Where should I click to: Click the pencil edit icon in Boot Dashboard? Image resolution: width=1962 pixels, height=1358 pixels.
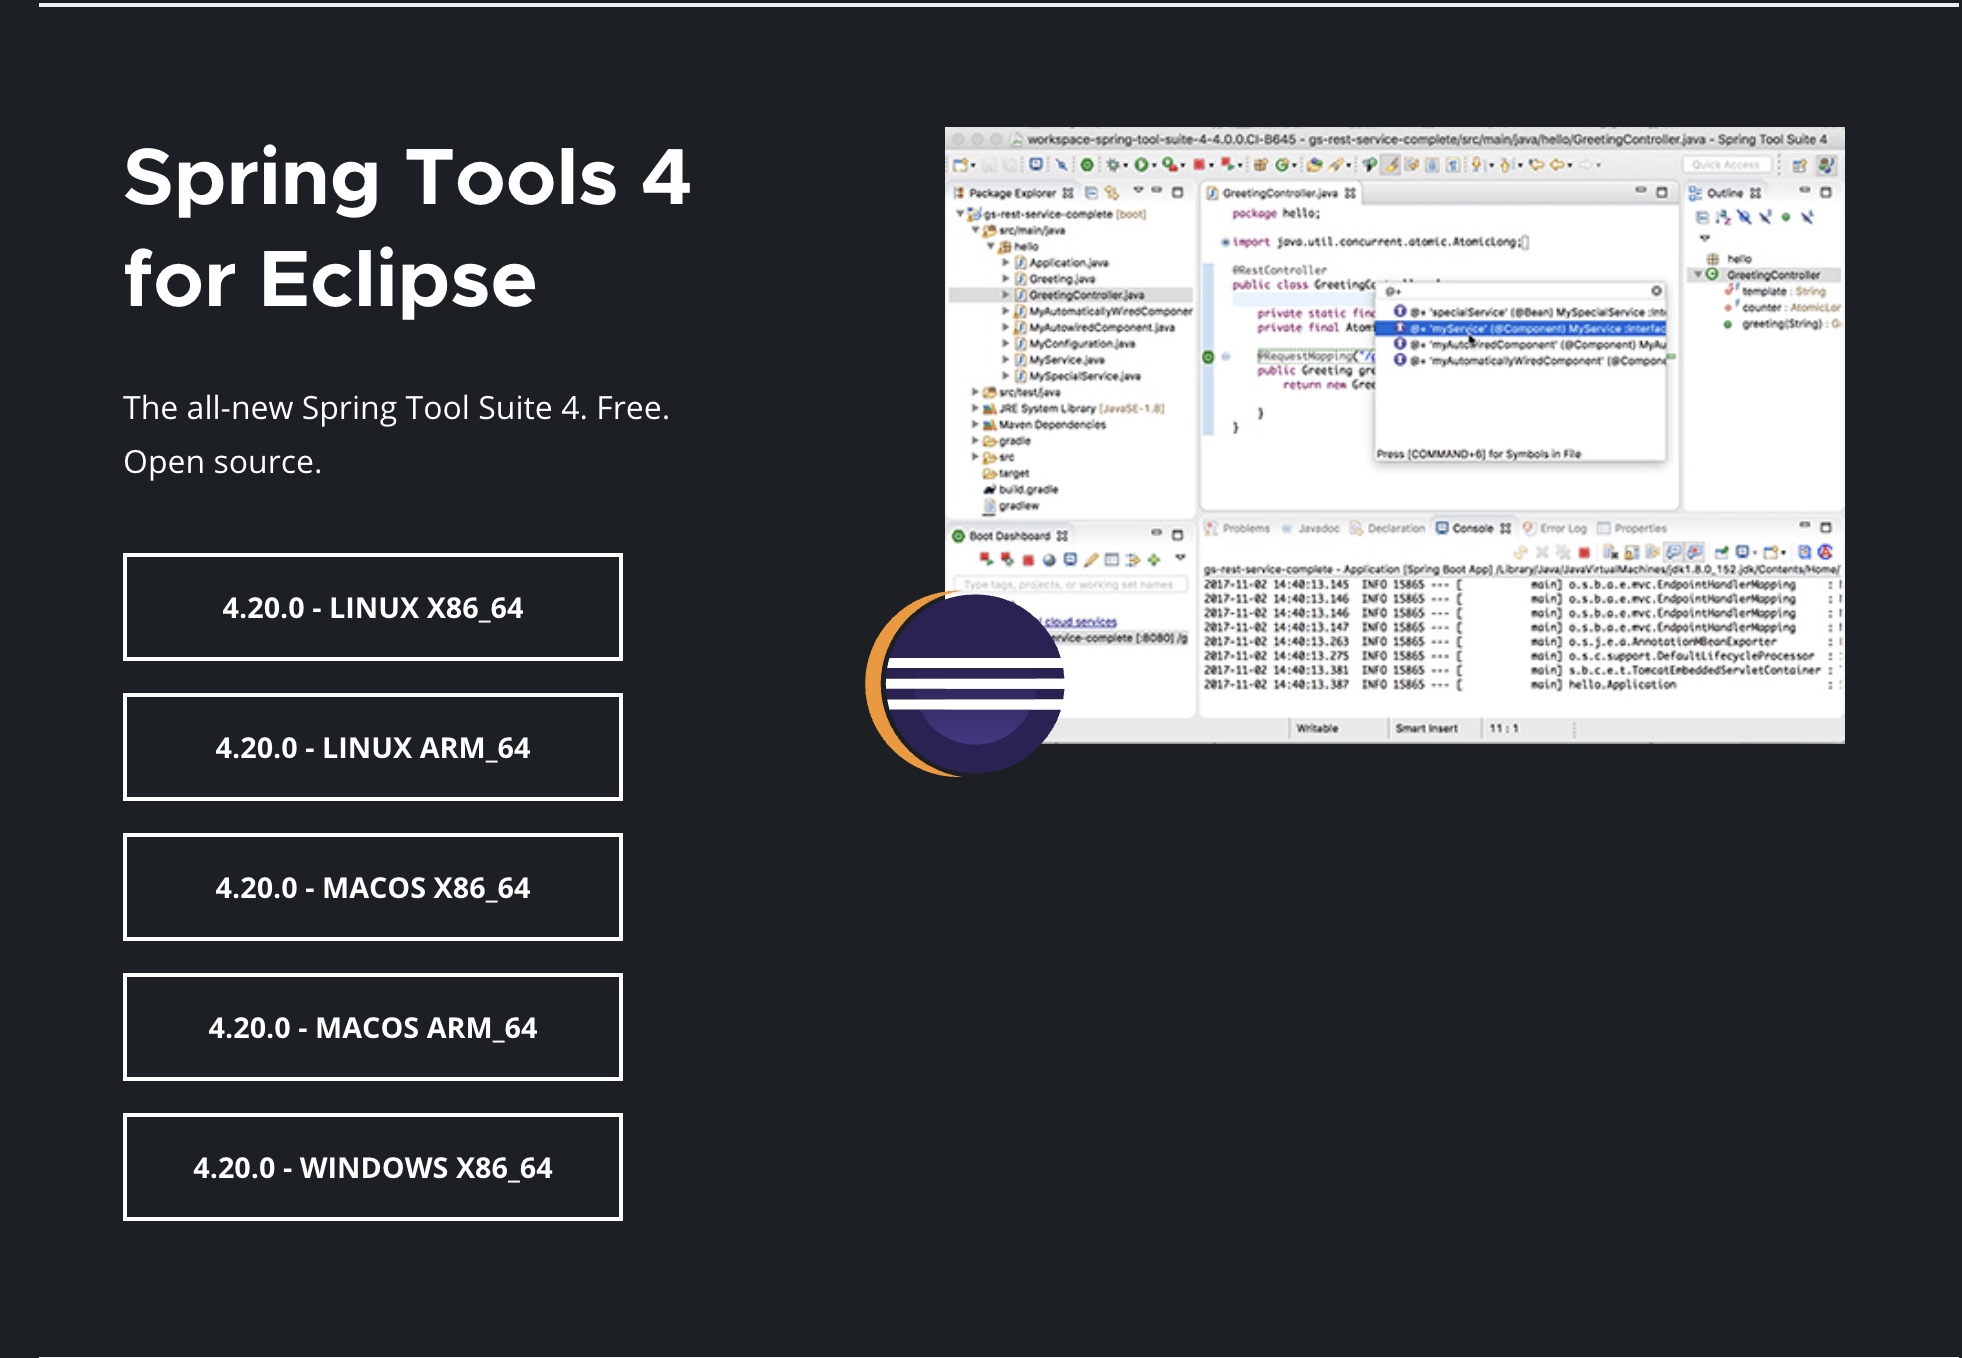tap(1091, 560)
